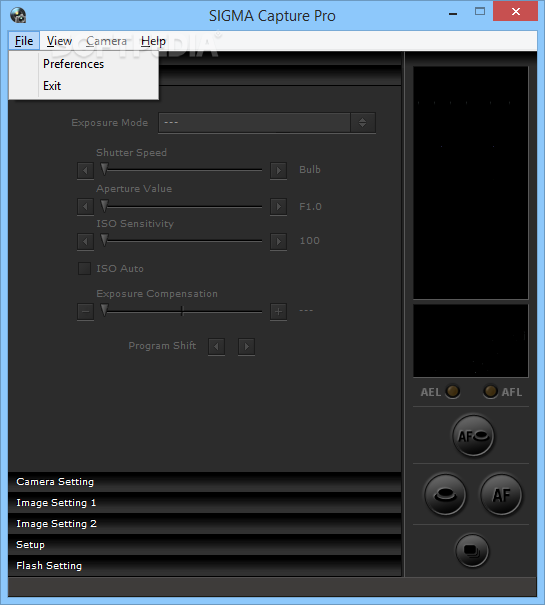Screen dimensions: 545x605
Task: Open the Help menu
Action: [x=153, y=41]
